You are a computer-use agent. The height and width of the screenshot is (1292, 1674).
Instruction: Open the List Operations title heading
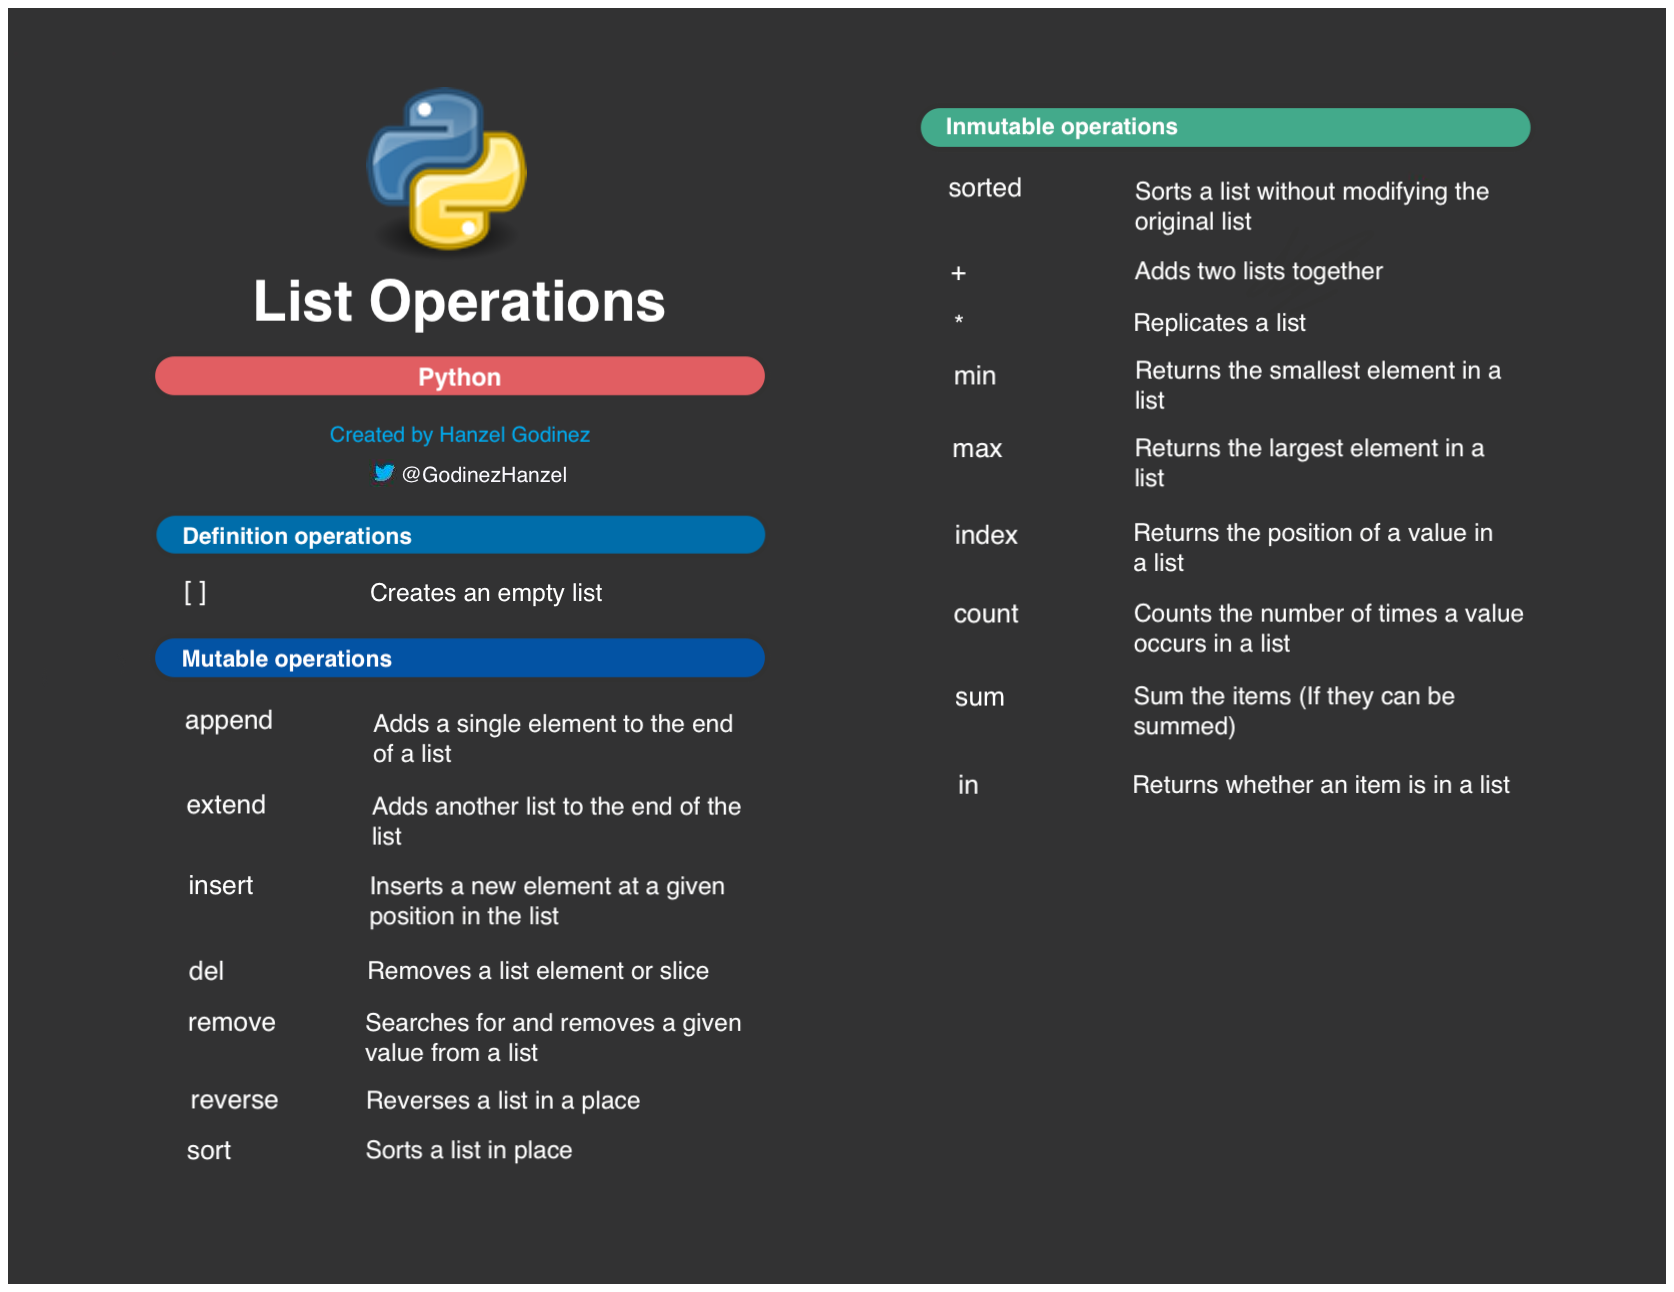(459, 301)
